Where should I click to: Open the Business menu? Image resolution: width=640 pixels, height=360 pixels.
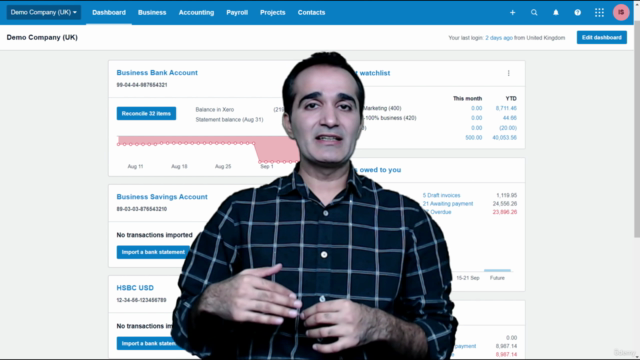[x=152, y=13]
